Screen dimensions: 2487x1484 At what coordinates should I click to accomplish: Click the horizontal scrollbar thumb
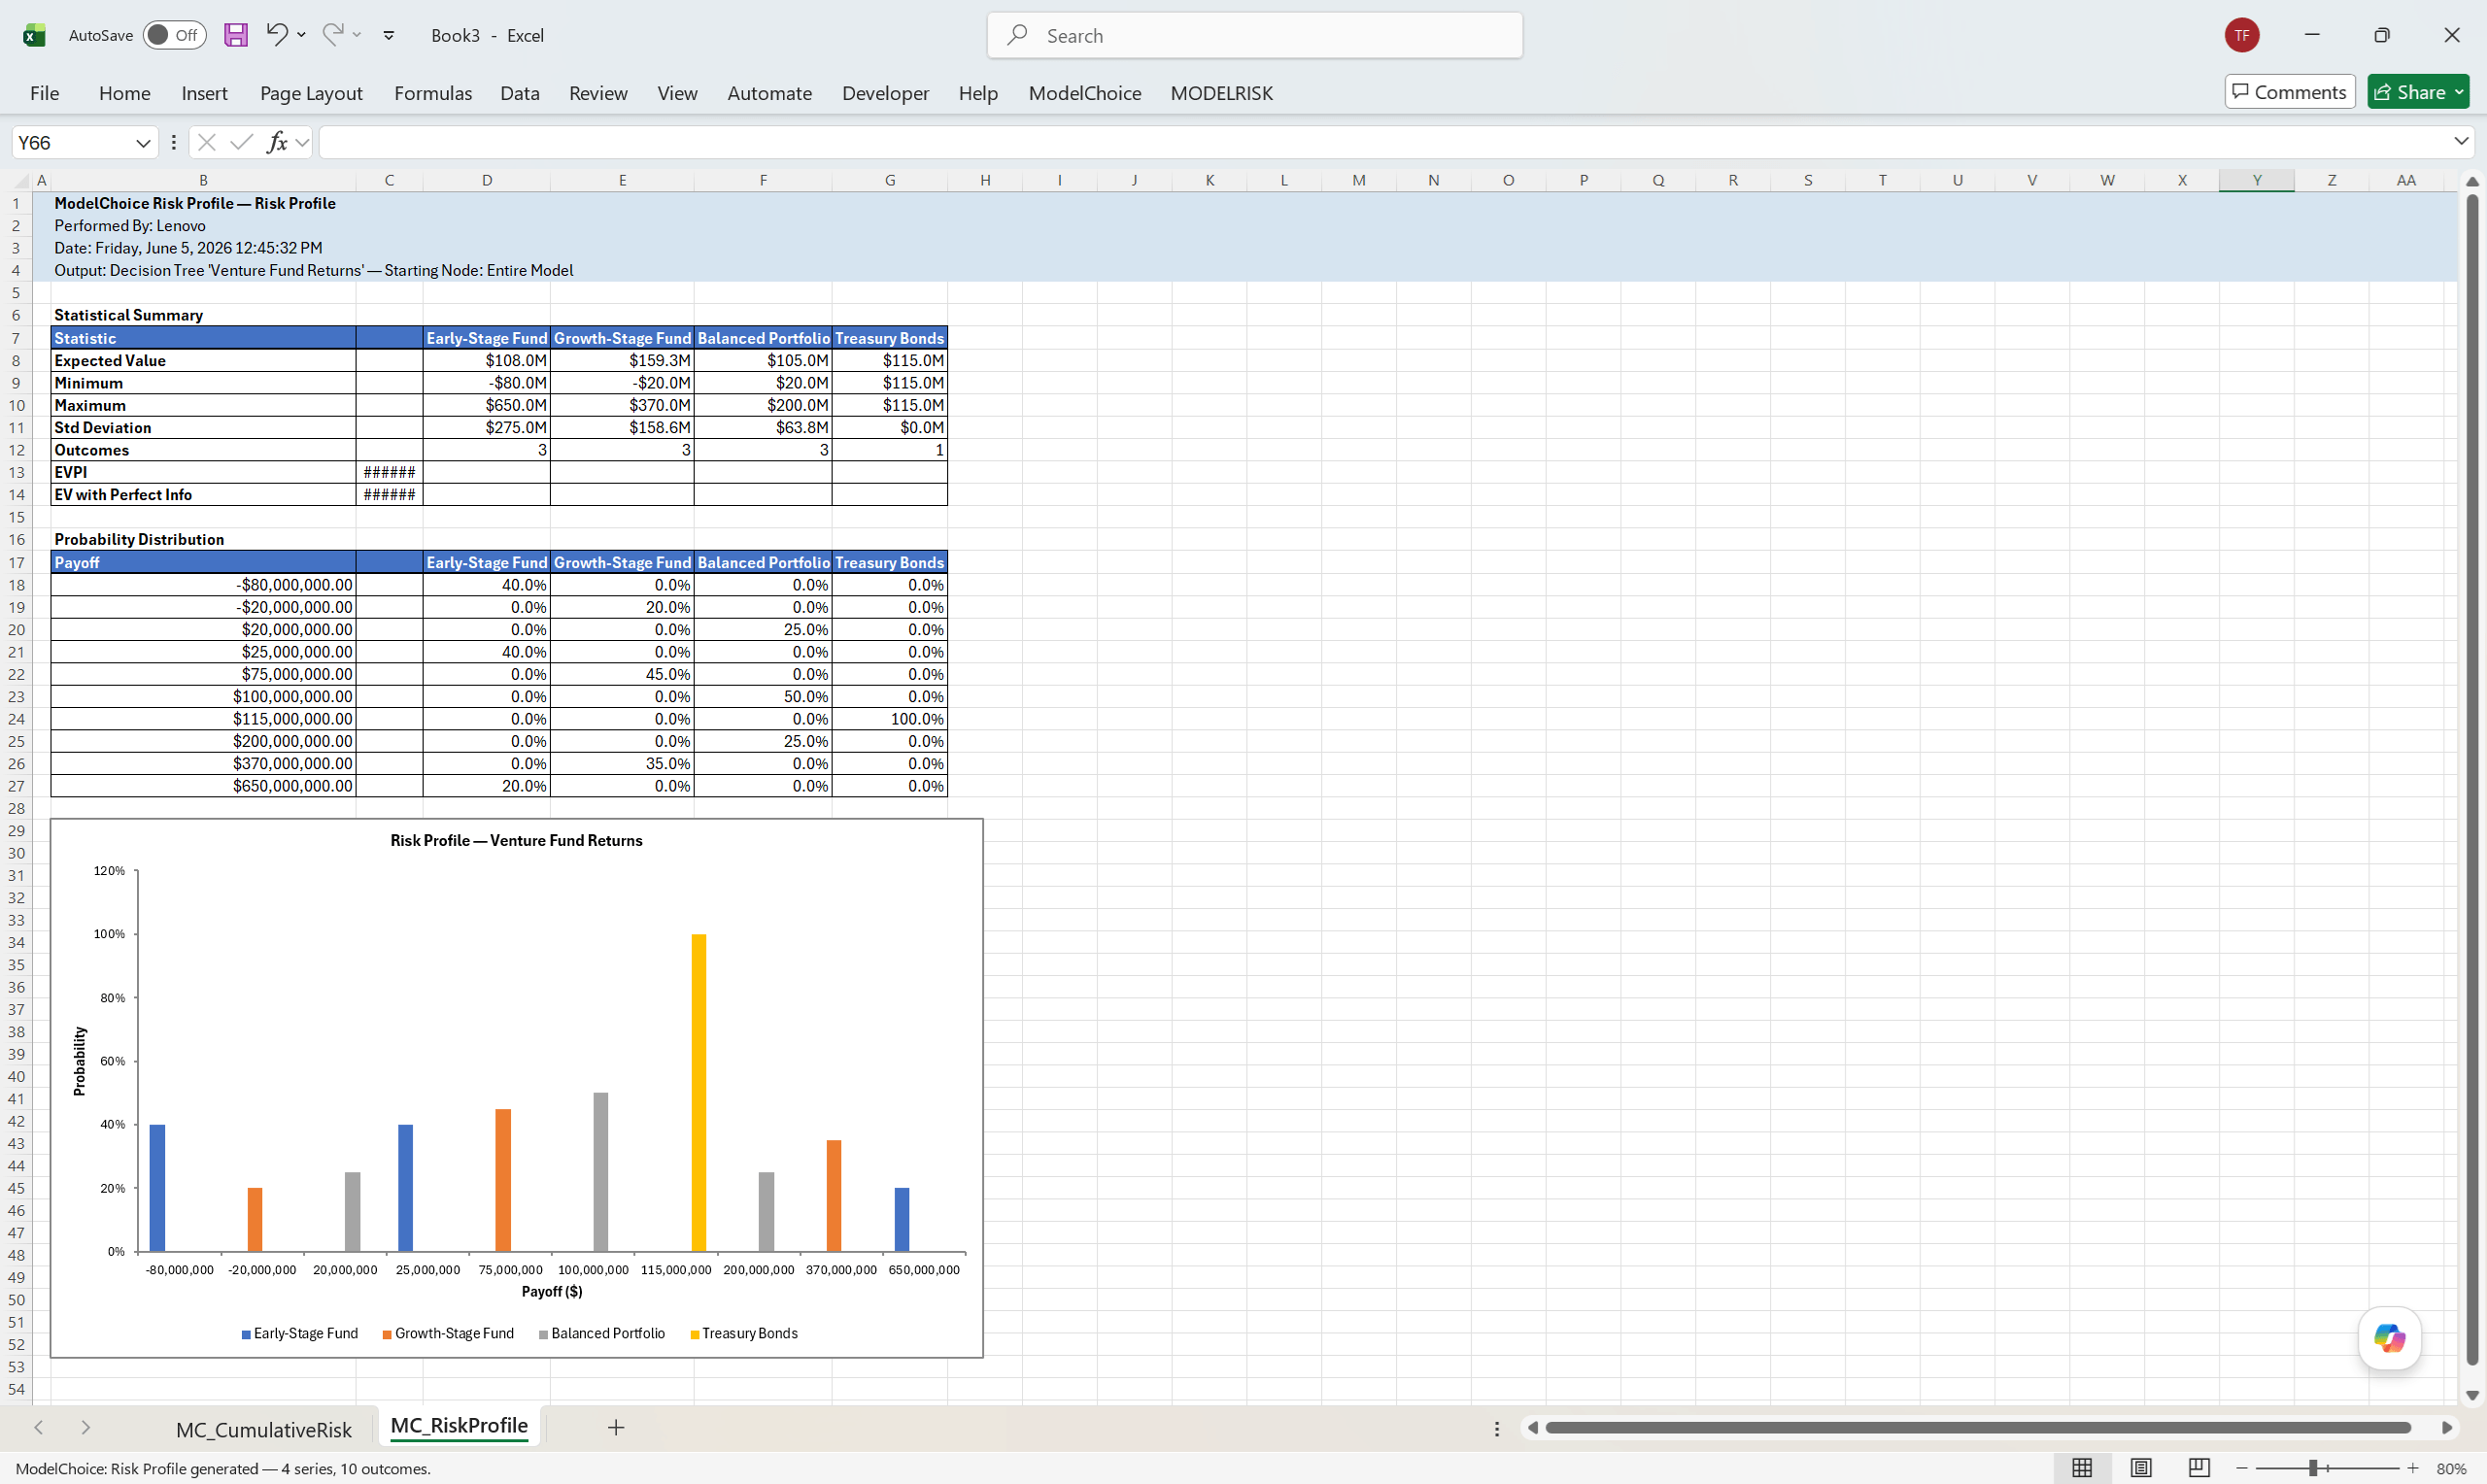(x=1977, y=1428)
